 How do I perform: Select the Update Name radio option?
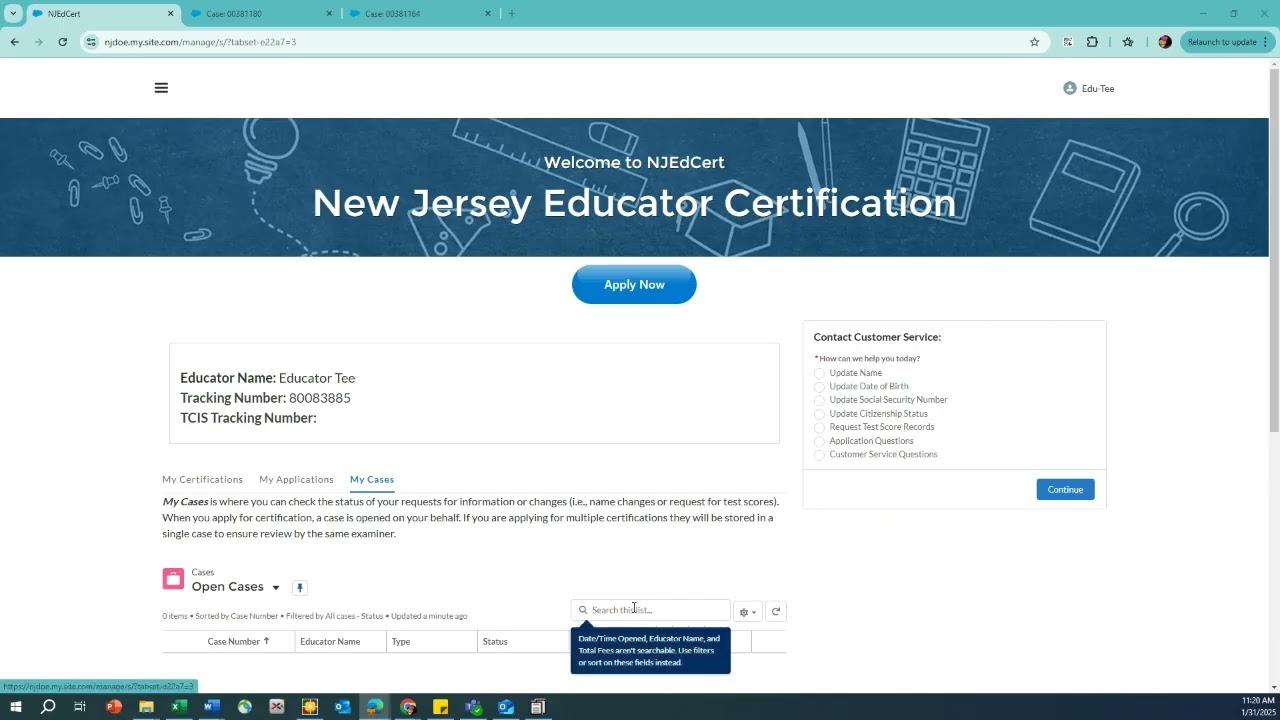pyautogui.click(x=820, y=374)
